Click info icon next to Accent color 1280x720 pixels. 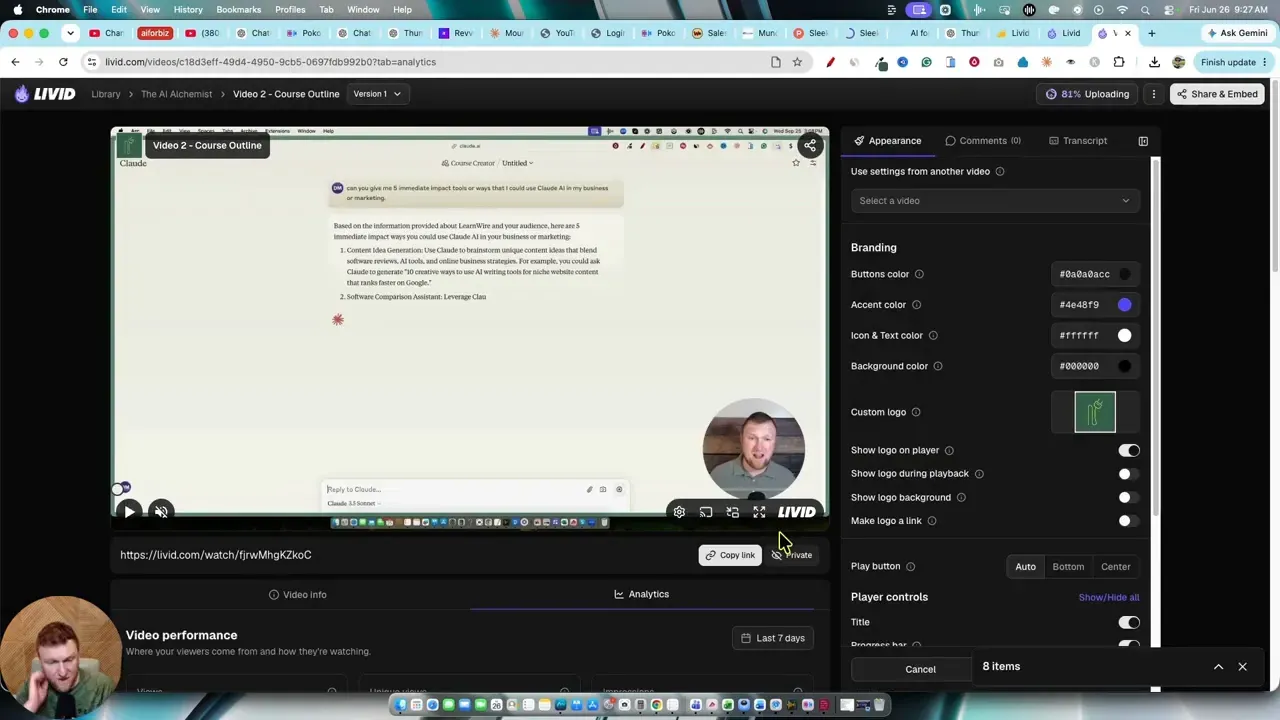point(916,305)
